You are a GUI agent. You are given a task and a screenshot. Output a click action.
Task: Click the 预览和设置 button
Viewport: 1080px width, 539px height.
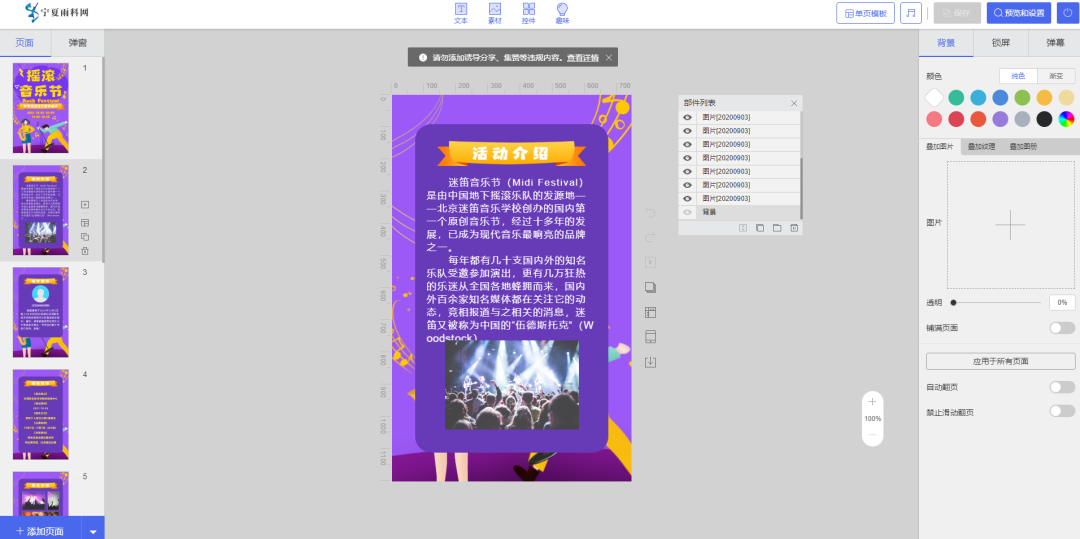[x=1019, y=13]
